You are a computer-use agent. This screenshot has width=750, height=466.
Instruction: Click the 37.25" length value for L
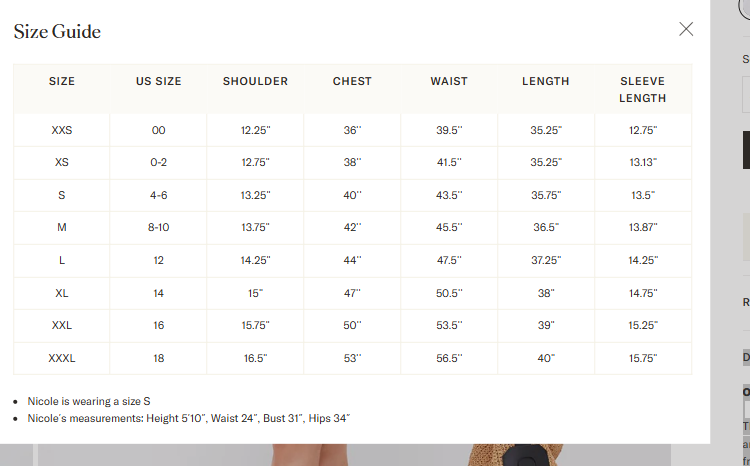coord(546,260)
